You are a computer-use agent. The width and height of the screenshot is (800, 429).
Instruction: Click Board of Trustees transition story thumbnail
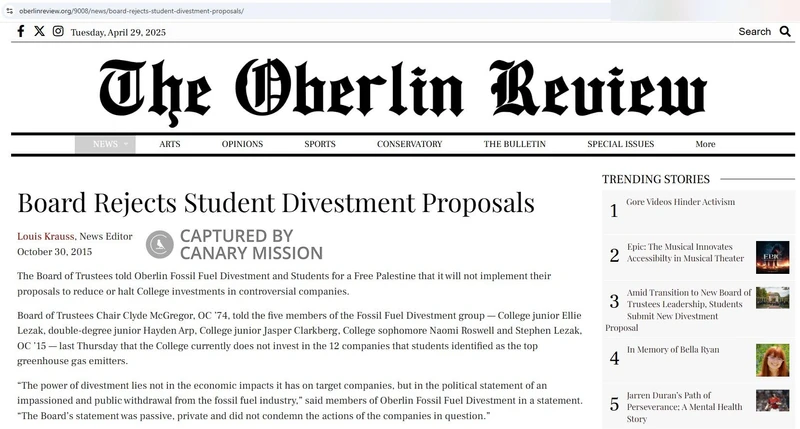coord(772,297)
